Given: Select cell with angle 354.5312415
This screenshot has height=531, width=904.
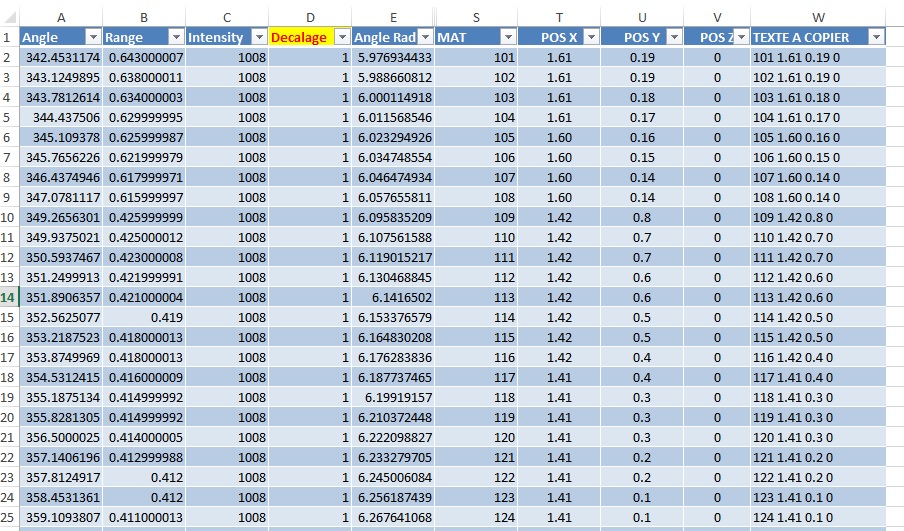Looking at the screenshot, I should click(61, 378).
